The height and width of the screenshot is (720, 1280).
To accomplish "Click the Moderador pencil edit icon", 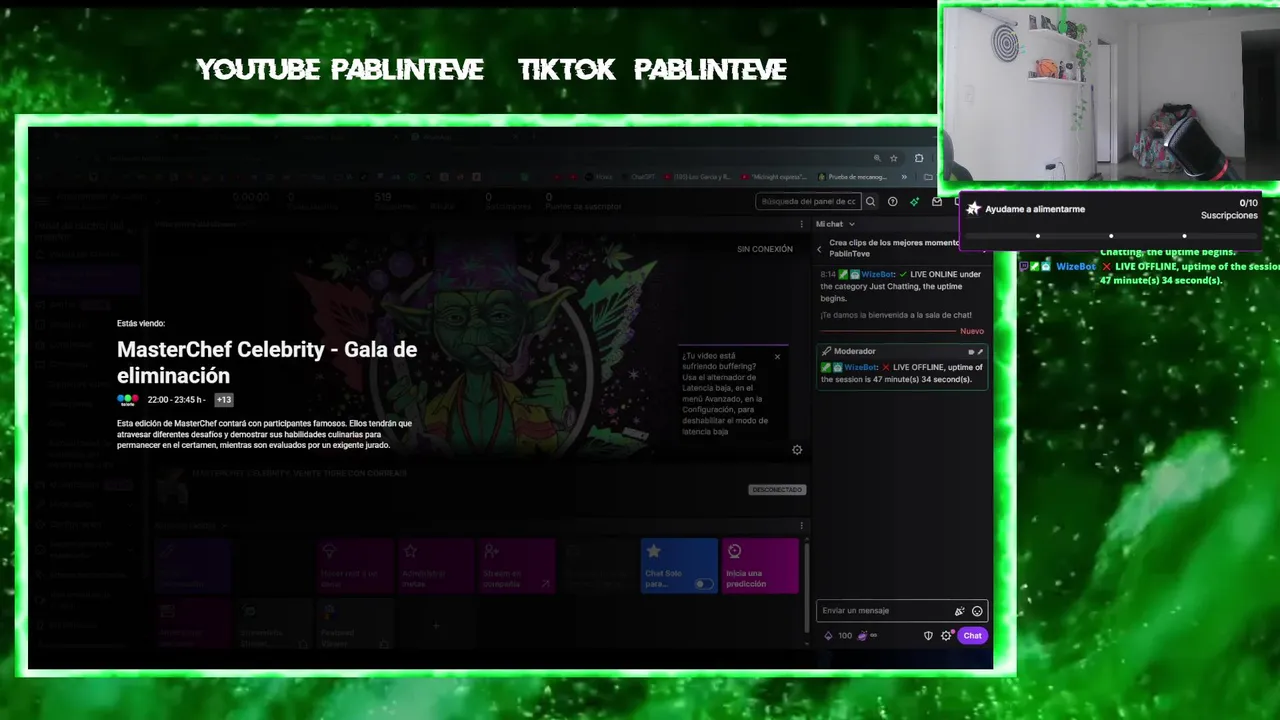I will [980, 351].
